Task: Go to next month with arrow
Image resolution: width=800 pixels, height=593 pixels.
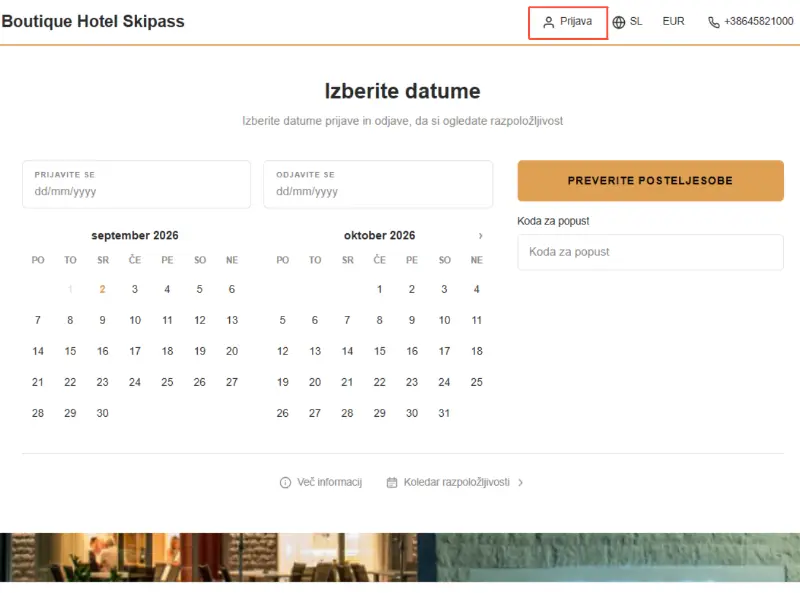Action: (480, 236)
